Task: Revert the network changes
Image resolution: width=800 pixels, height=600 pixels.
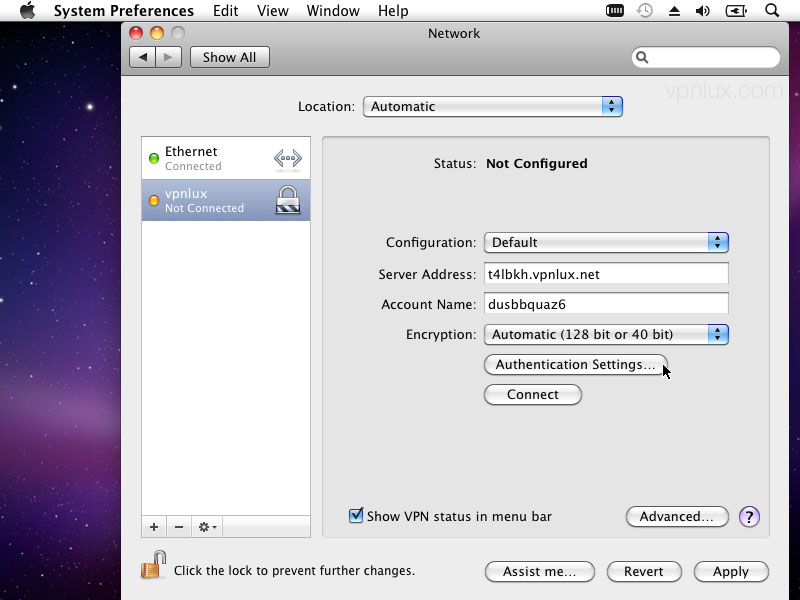Action: (x=644, y=571)
